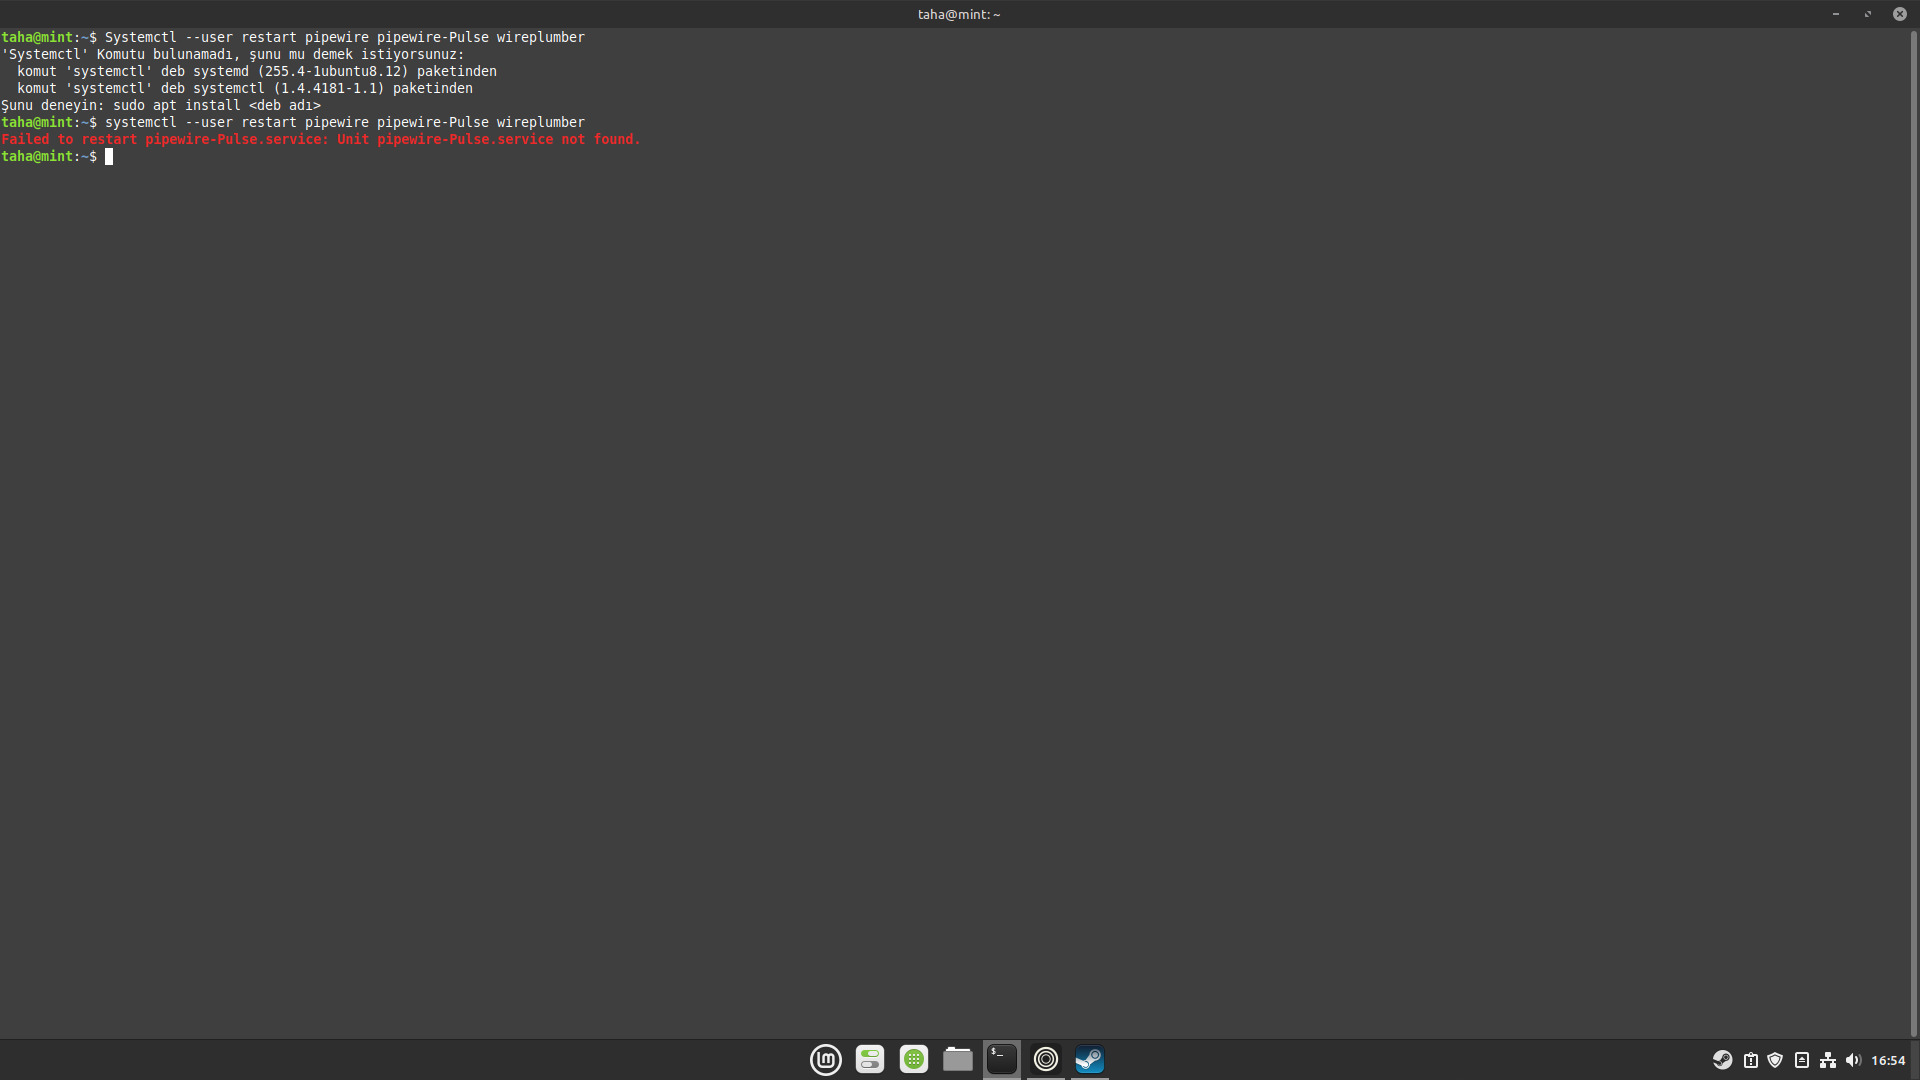The width and height of the screenshot is (1920, 1080).
Task: Open the concentric circles app in panel
Action: tap(1046, 1059)
